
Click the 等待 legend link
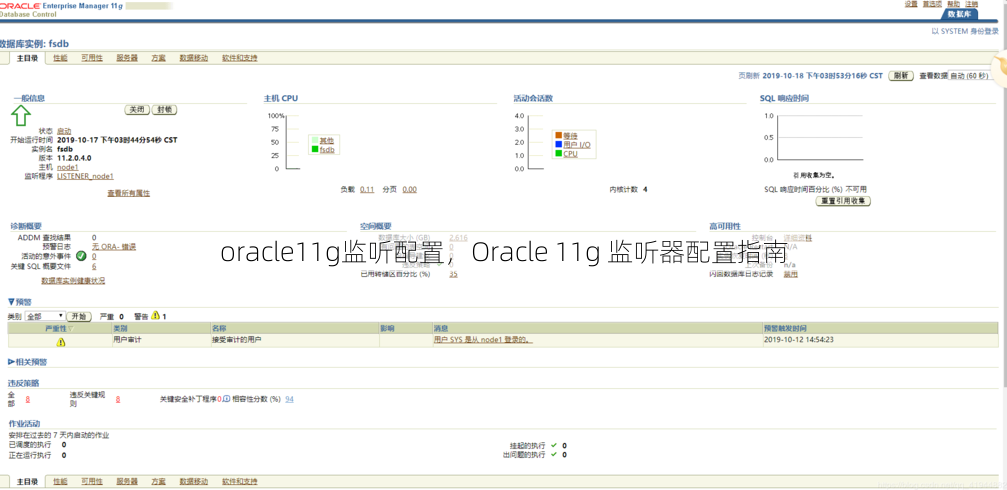(x=570, y=136)
